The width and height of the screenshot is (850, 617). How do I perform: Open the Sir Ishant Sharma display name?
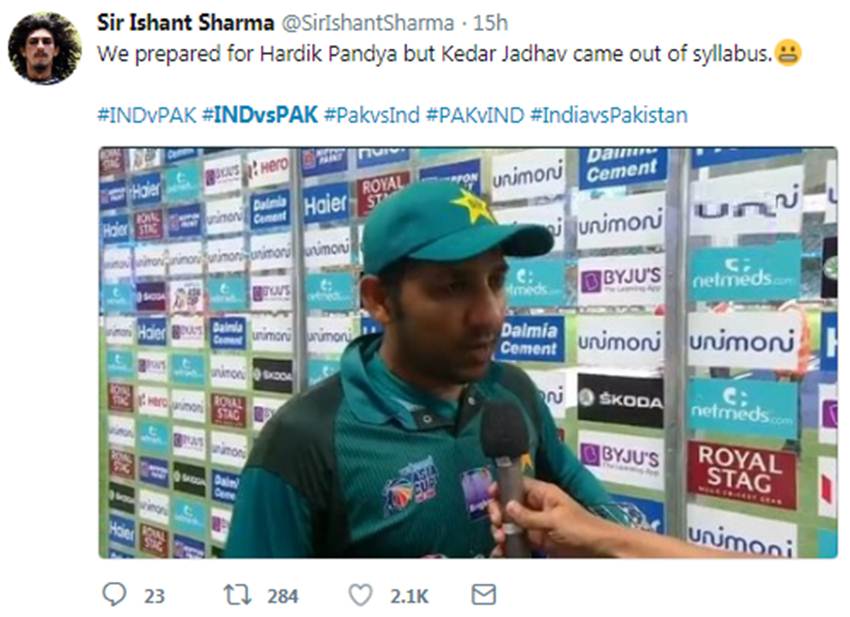pyautogui.click(x=185, y=23)
